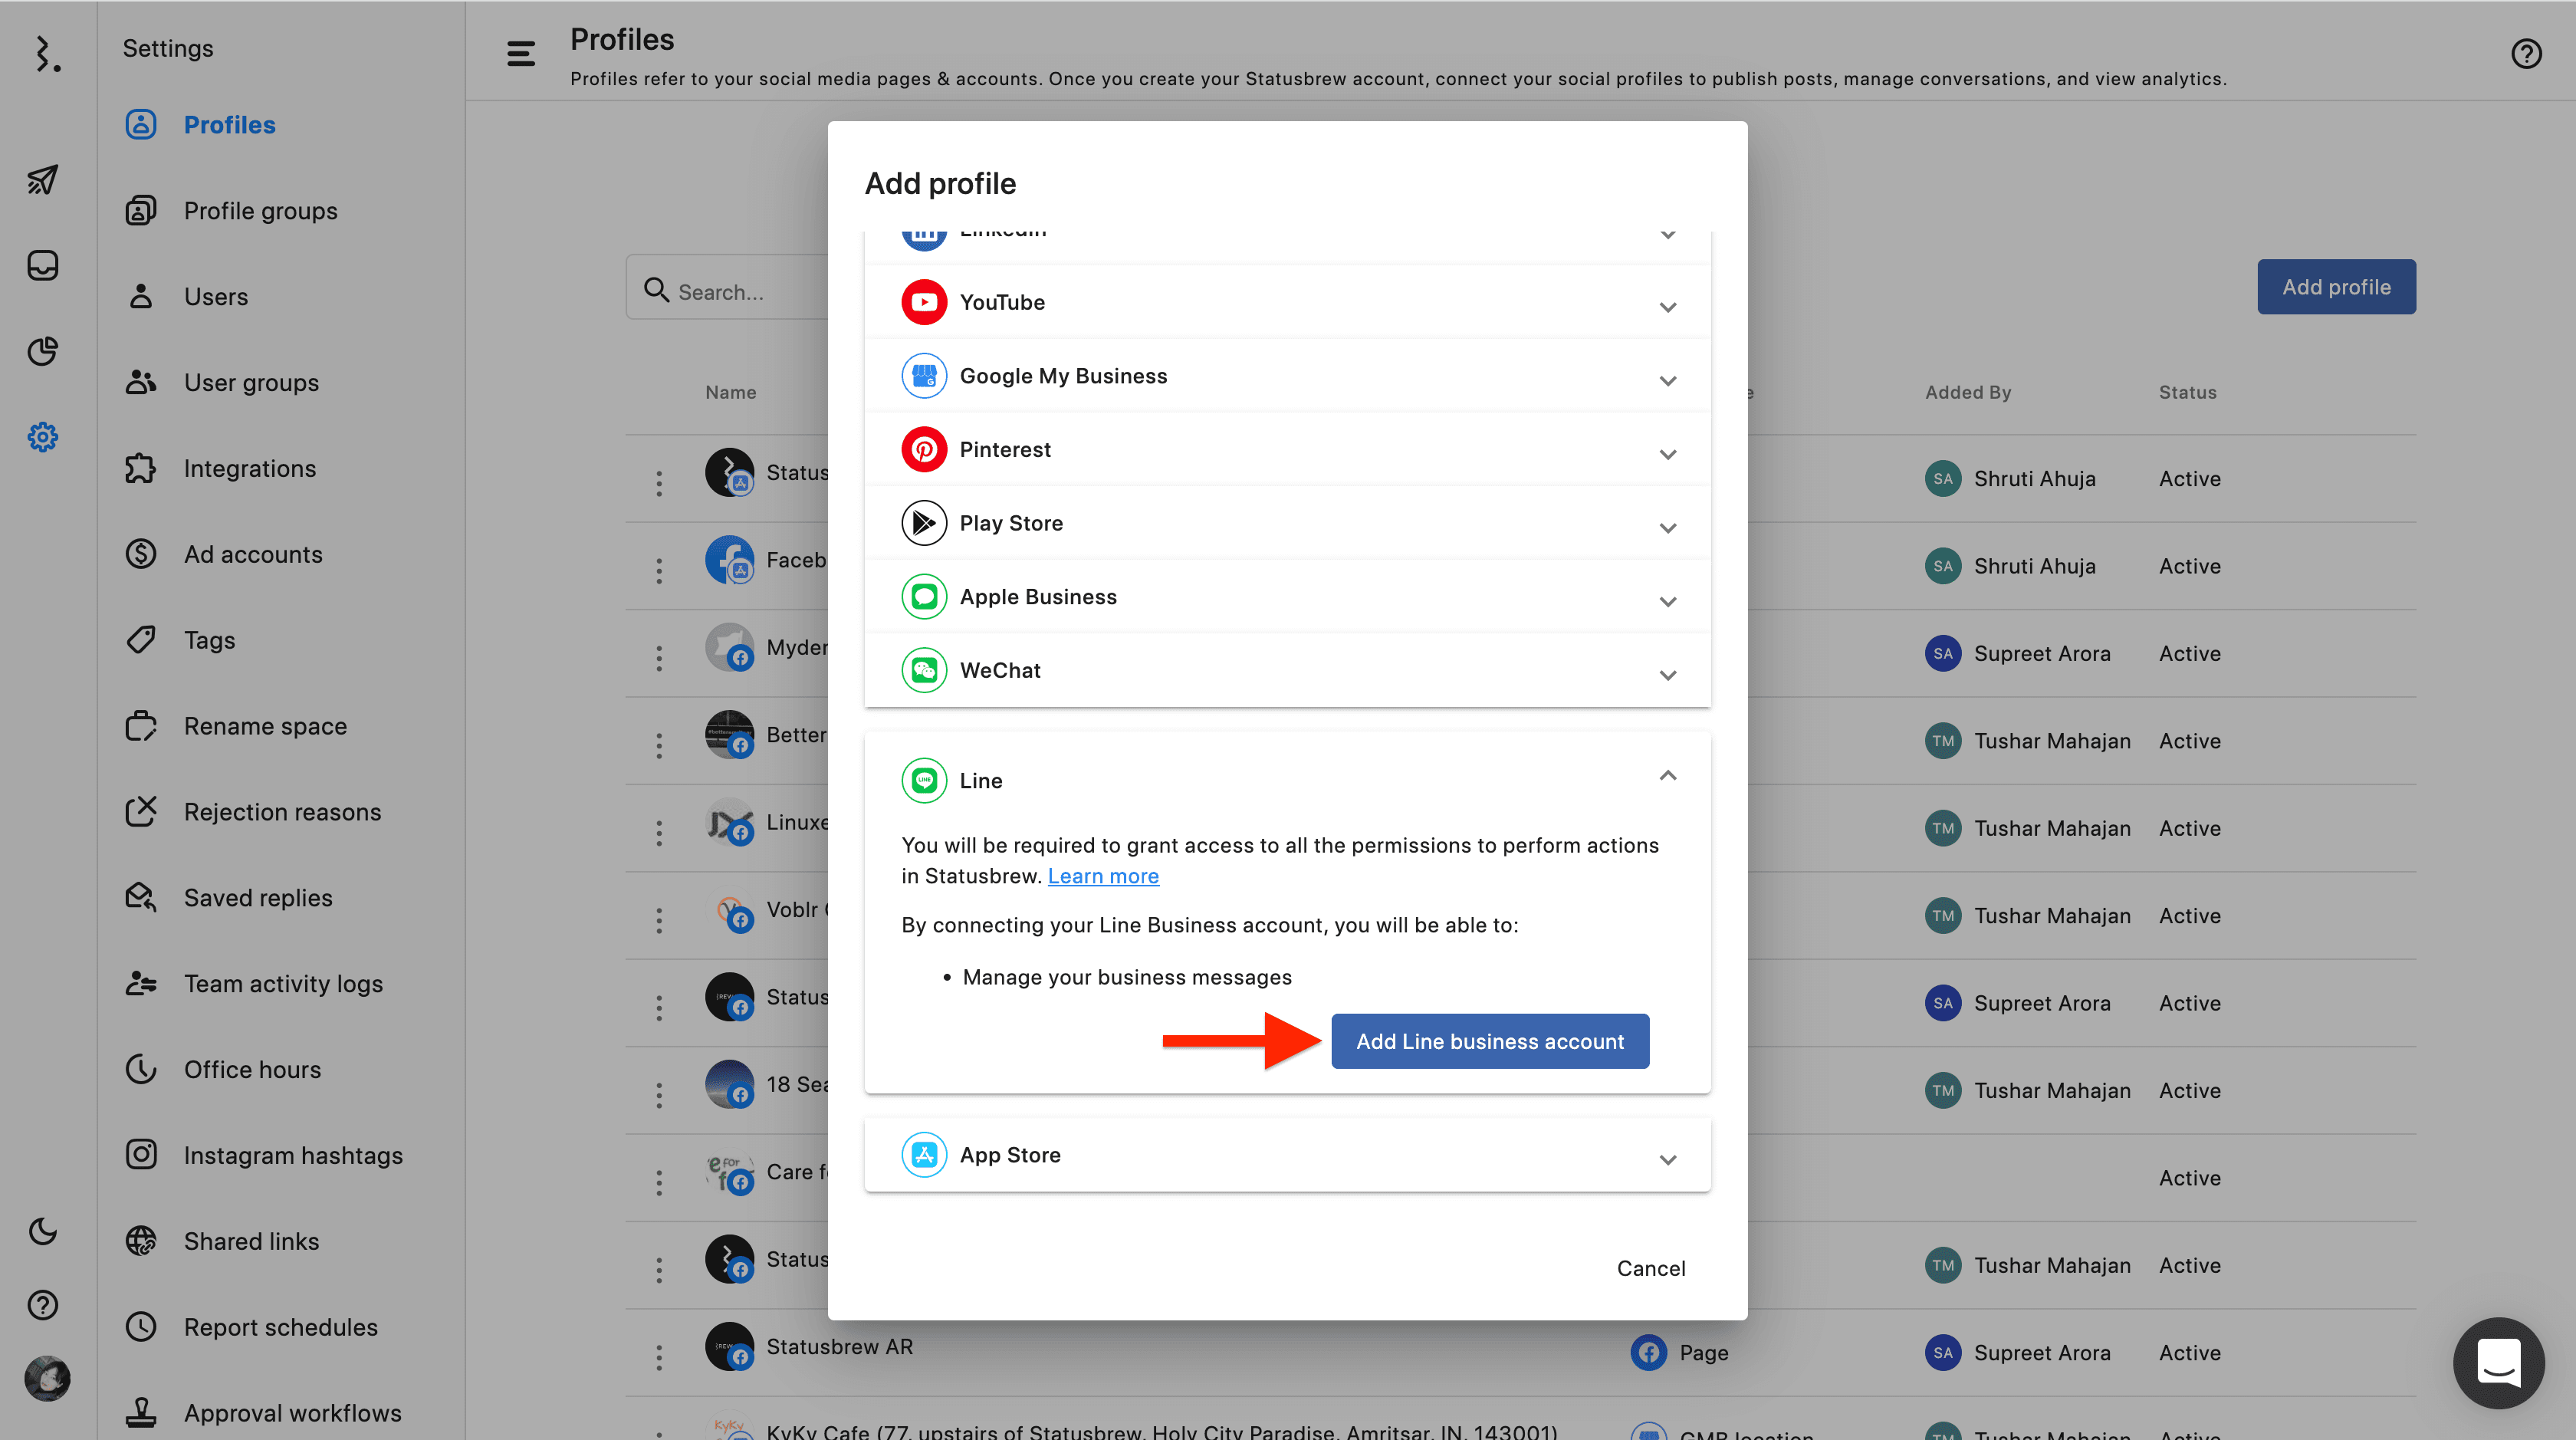Toggle dark mode moon icon
Screen dimensions: 2576x1440
point(43,1231)
